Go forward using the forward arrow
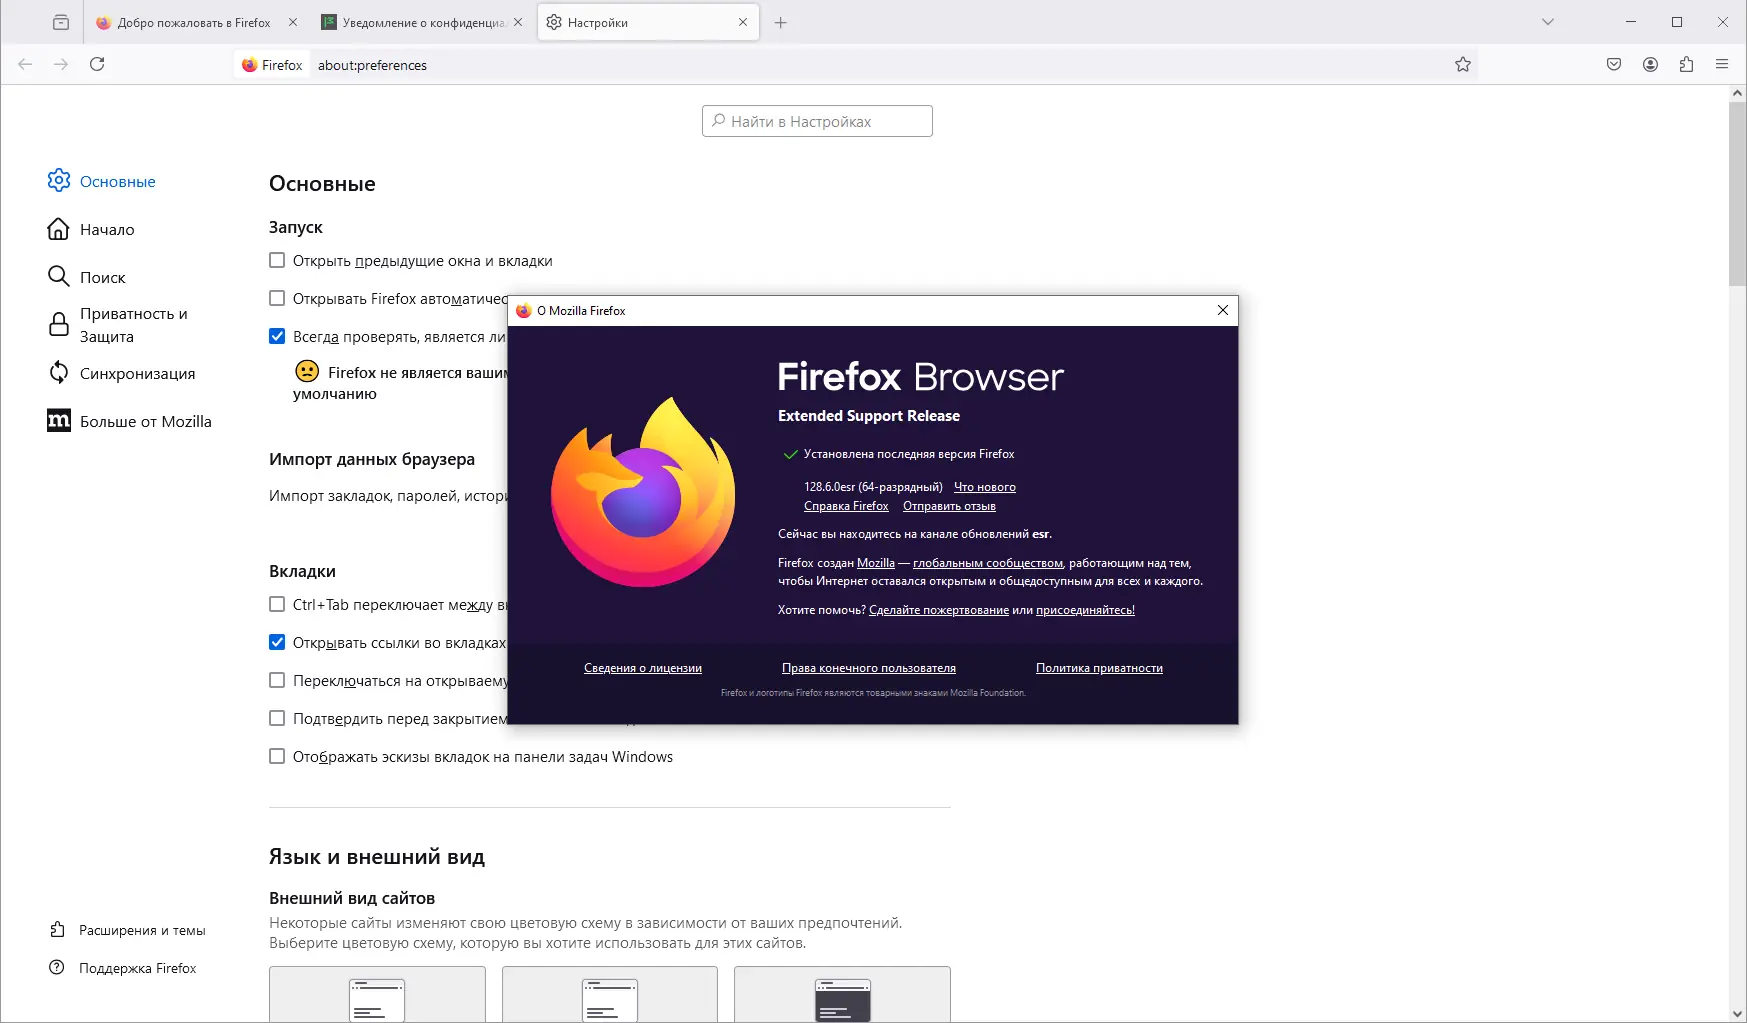The image size is (1747, 1023). (61, 64)
